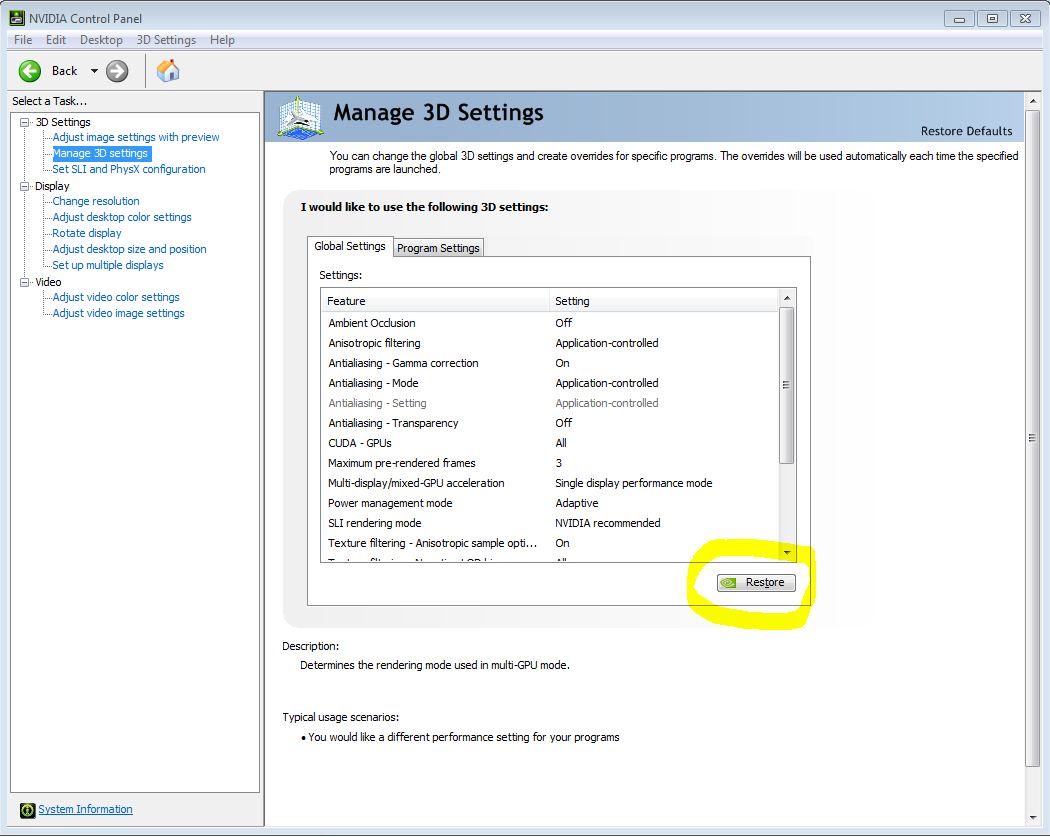Select the CUDA - GPUs row

(549, 443)
